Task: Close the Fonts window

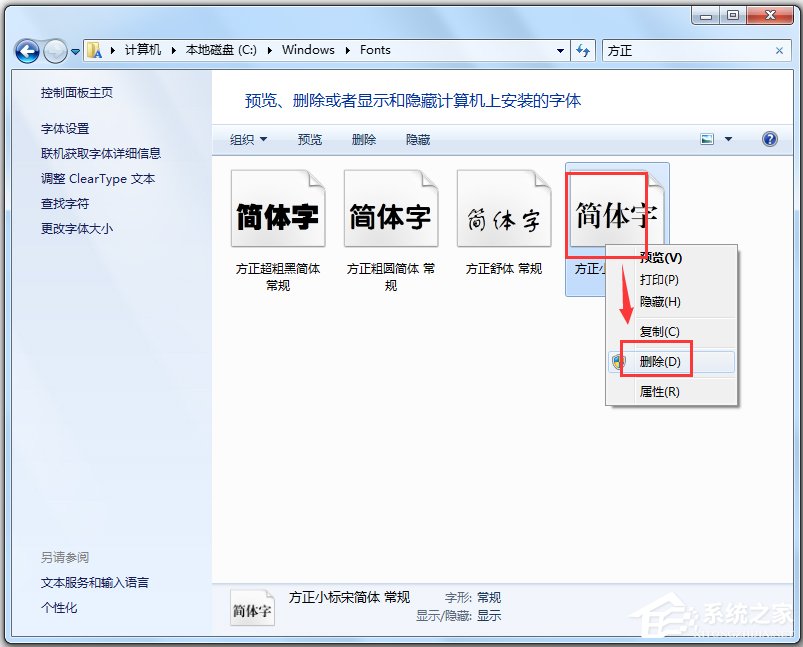Action: coord(770,16)
